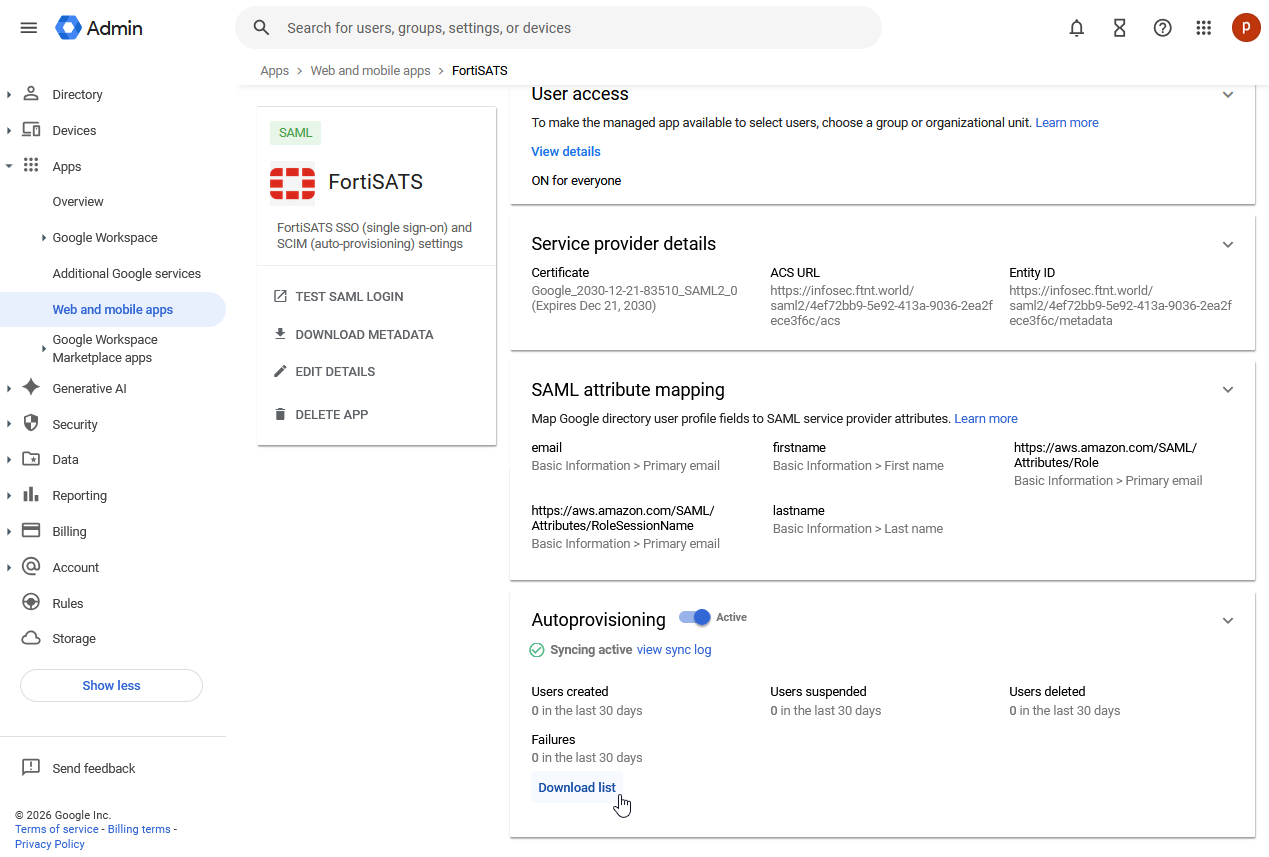Click the Test SAML Login launch icon
This screenshot has width=1269, height=857.
click(280, 296)
